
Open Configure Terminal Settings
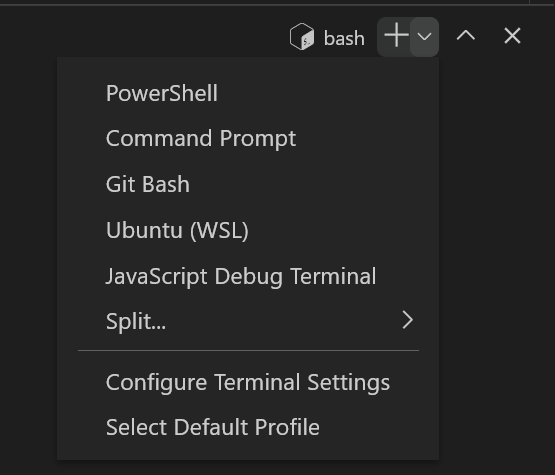(248, 382)
